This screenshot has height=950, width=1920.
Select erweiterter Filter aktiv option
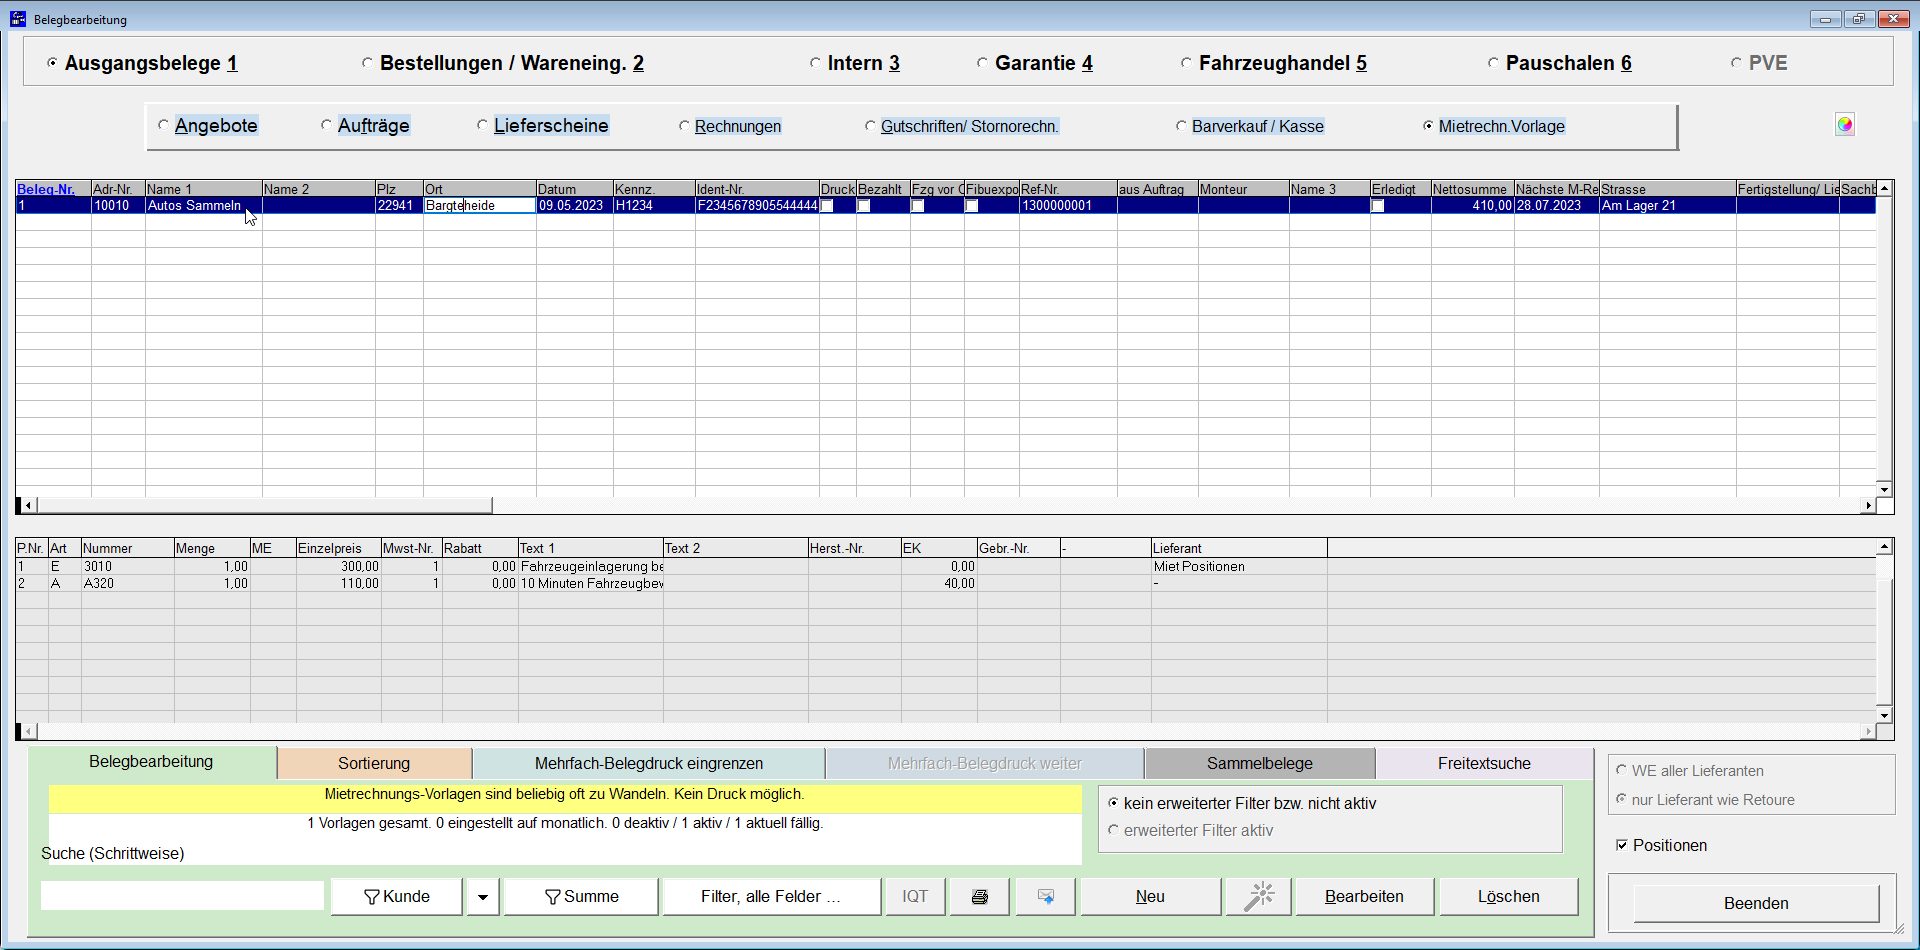click(x=1190, y=830)
